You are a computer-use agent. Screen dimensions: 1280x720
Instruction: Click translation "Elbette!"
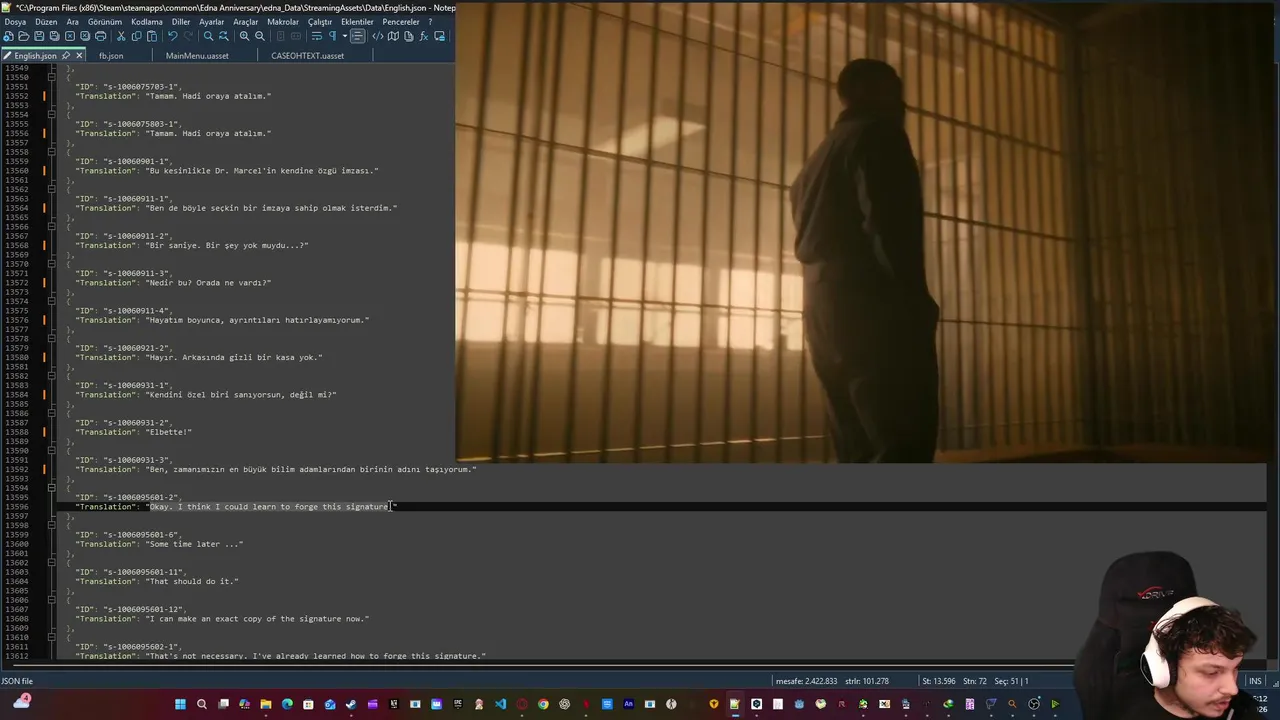click(168, 432)
